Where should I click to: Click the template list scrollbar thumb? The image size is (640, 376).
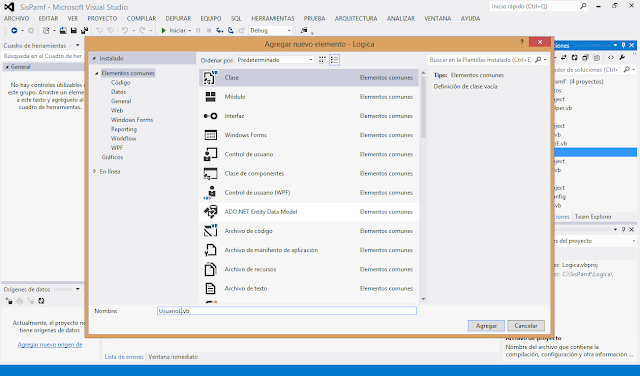pyautogui.click(x=423, y=107)
